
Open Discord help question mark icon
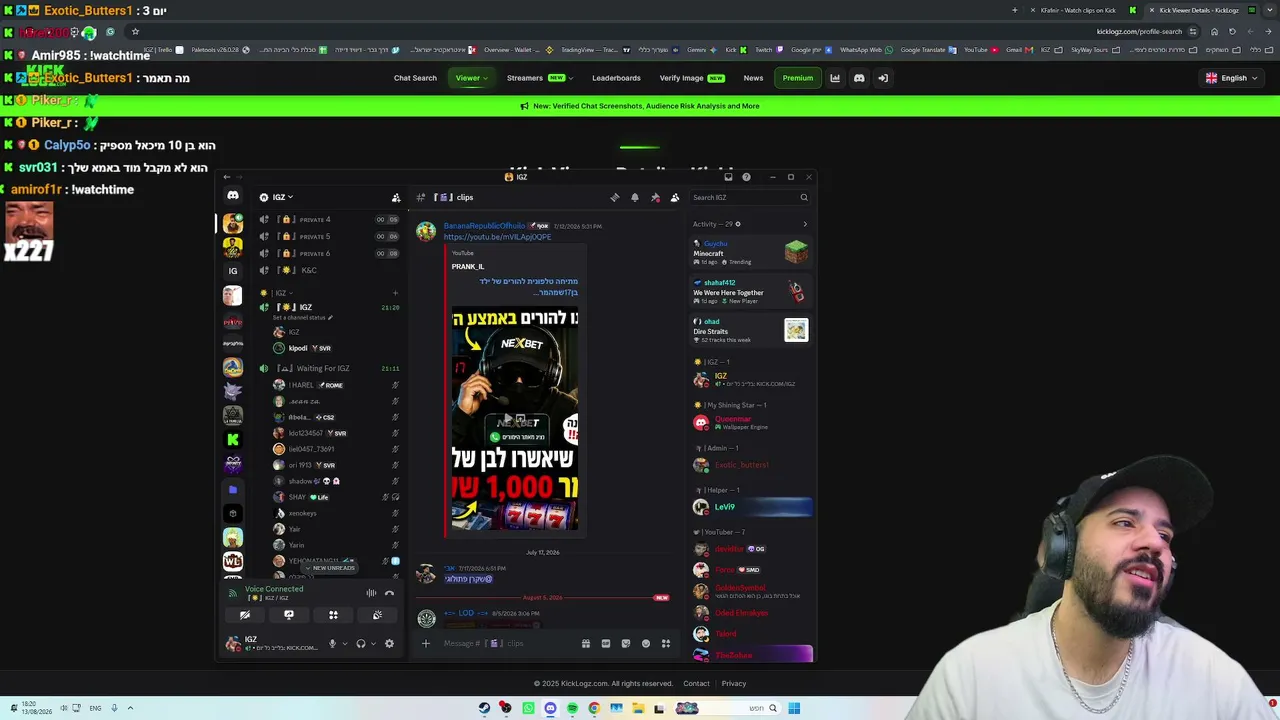(x=746, y=177)
